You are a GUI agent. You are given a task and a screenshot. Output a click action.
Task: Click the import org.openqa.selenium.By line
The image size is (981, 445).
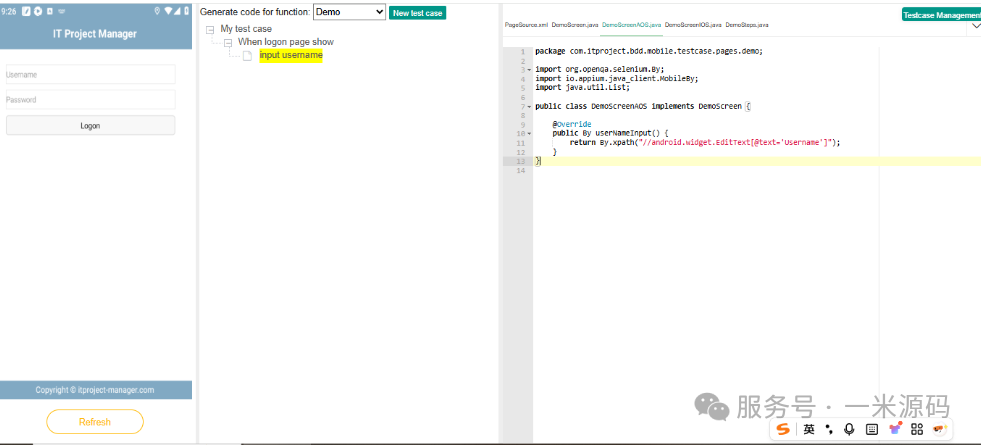pos(599,69)
